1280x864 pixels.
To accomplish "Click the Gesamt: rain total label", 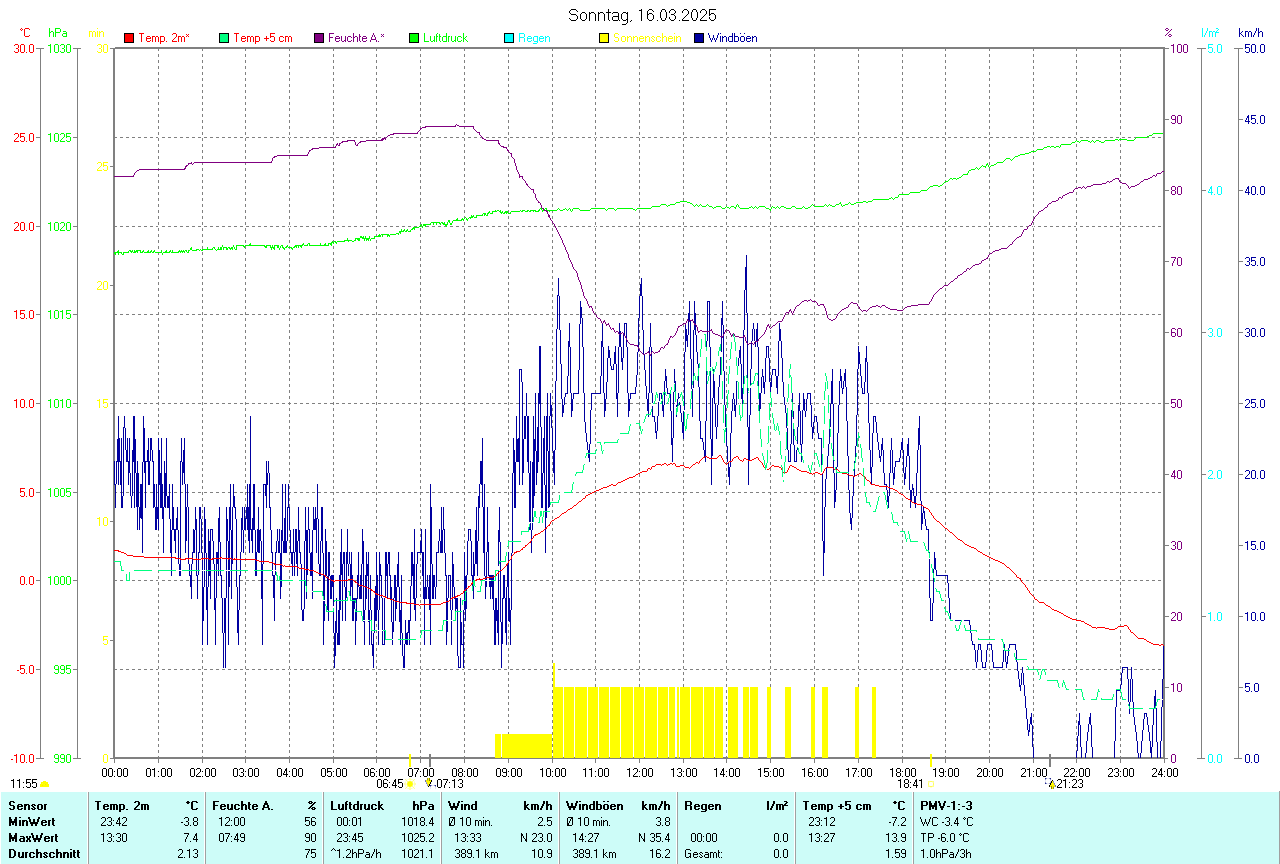I will point(704,854).
